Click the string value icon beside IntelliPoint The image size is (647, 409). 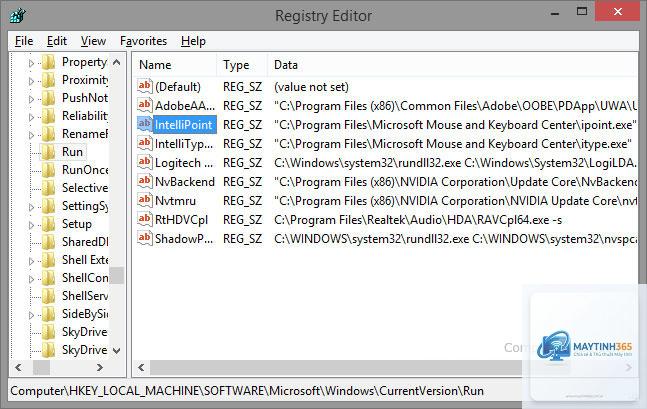tap(144, 124)
